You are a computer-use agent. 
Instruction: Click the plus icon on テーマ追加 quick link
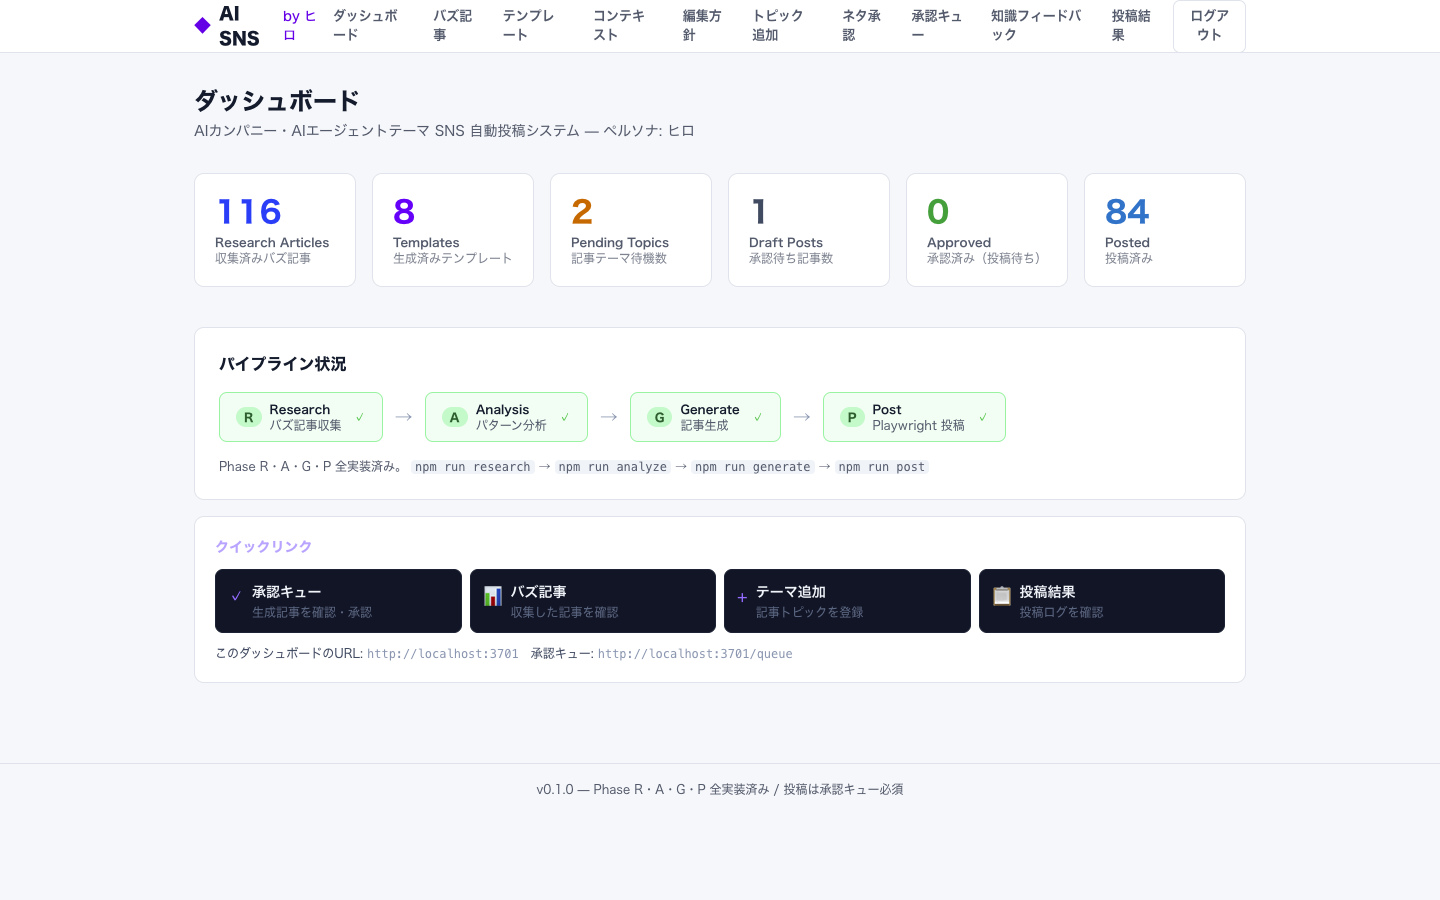(742, 597)
